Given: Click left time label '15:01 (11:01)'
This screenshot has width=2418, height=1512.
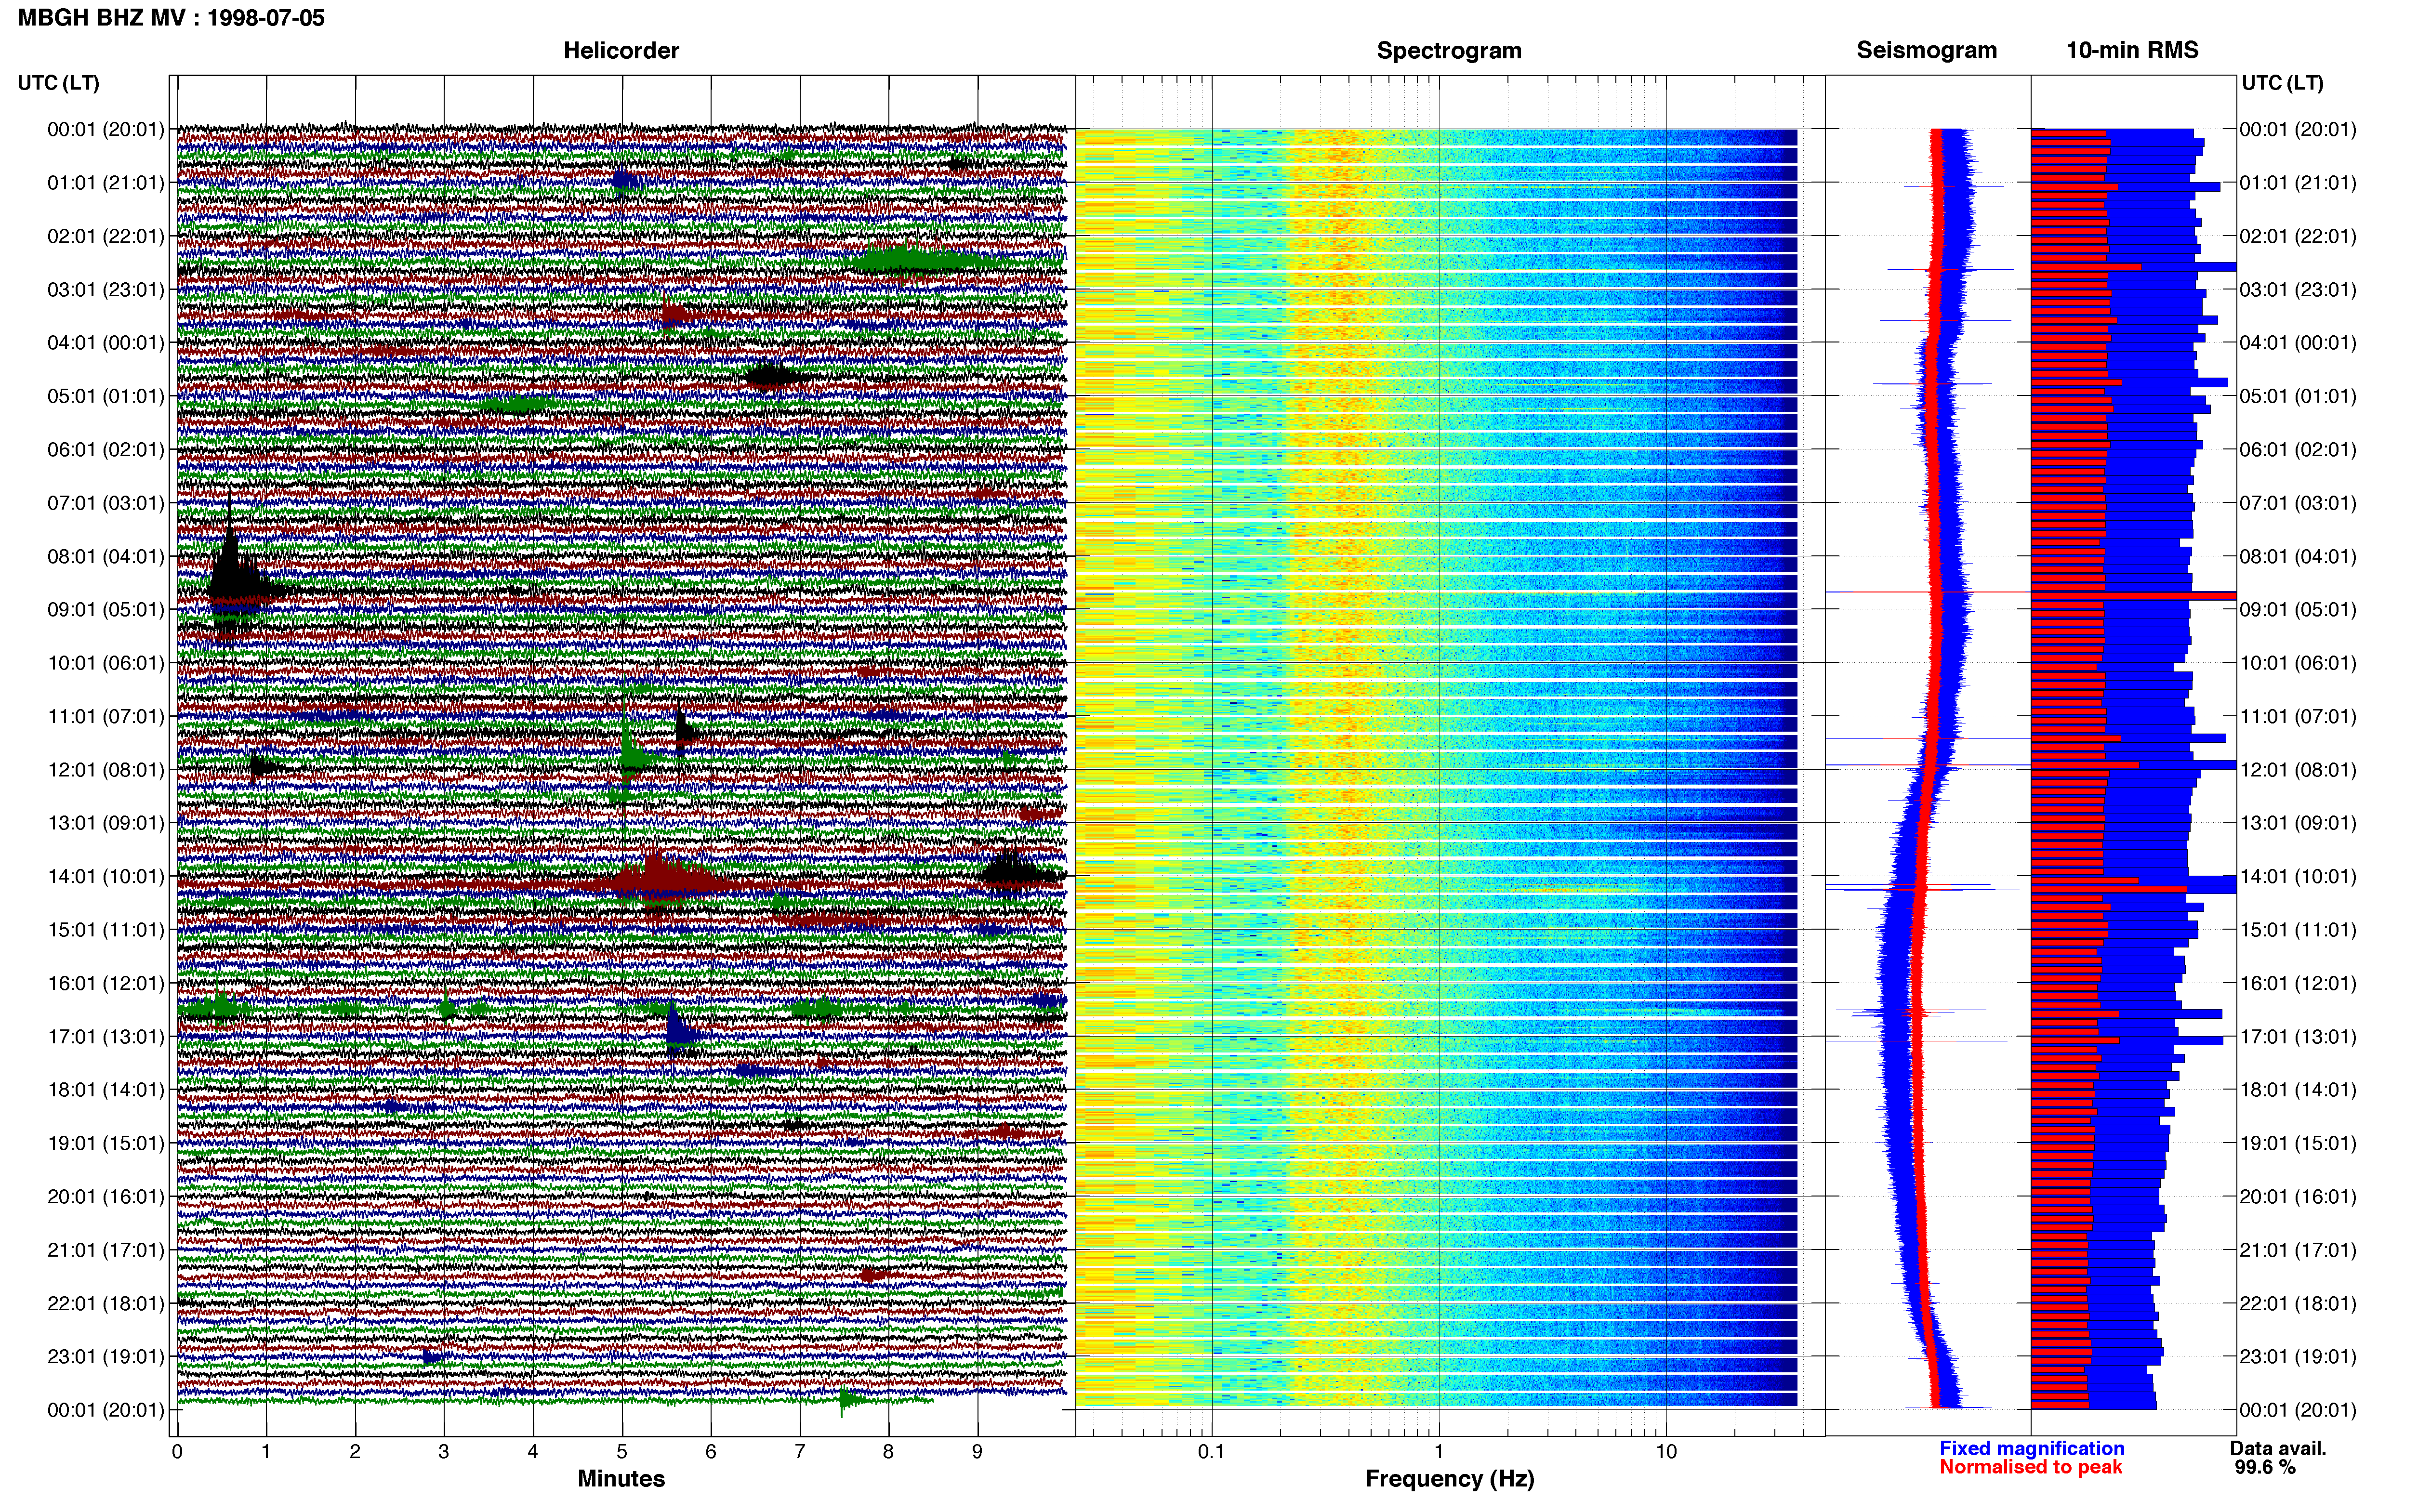Looking at the screenshot, I should [x=105, y=930].
